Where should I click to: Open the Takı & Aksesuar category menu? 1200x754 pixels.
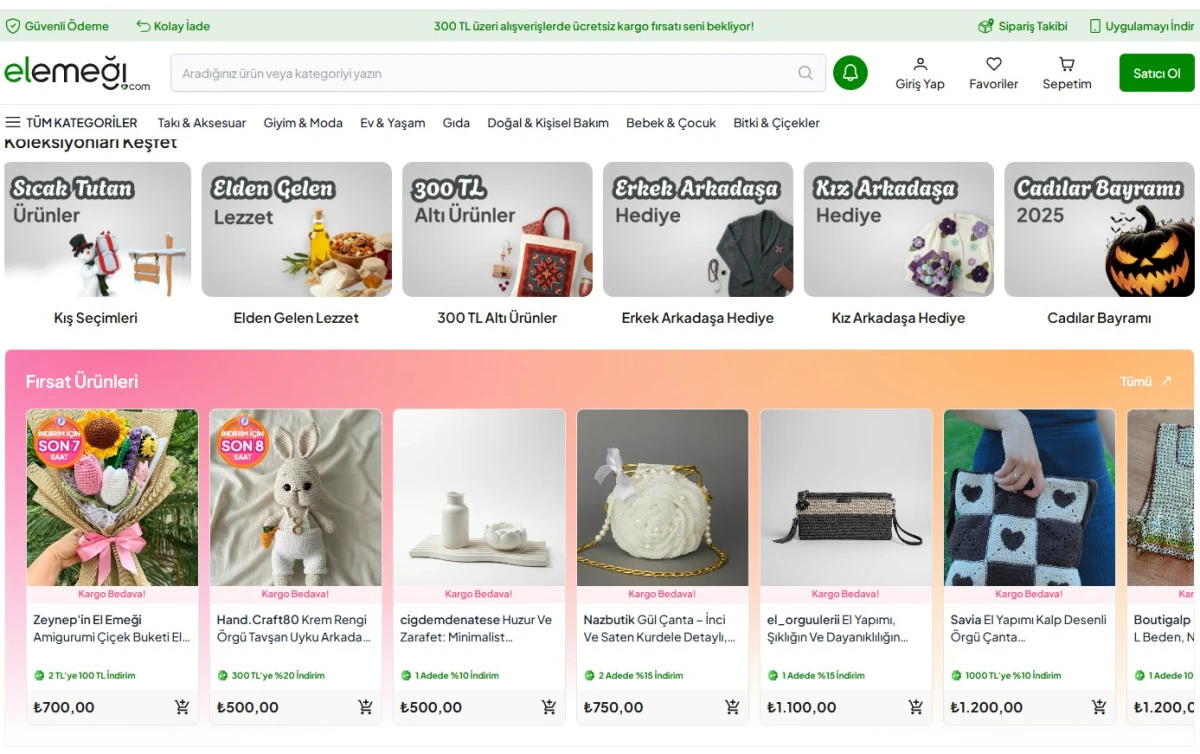(202, 123)
